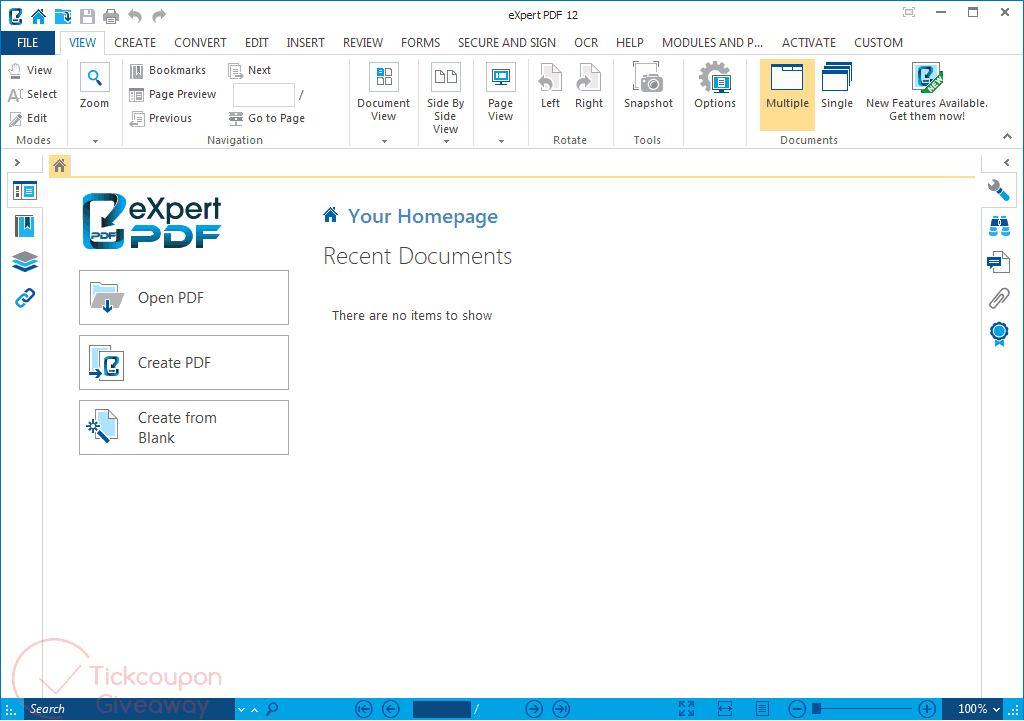The height and width of the screenshot is (721, 1024).
Task: Open the bookmarks side panel icon
Action: [25, 226]
